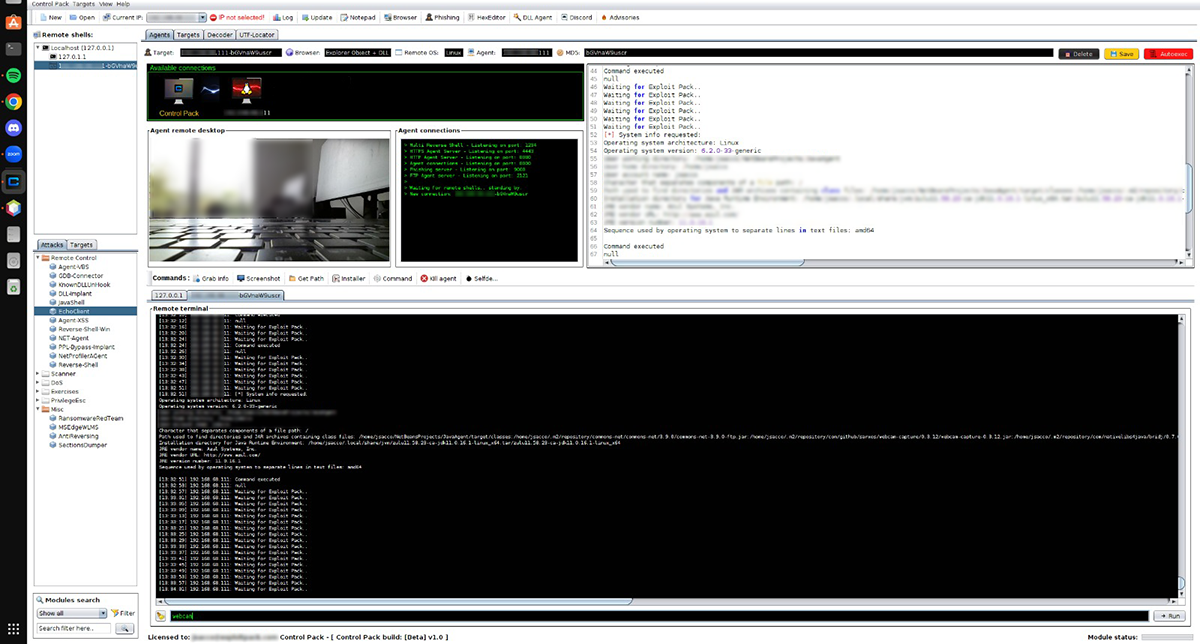The height and width of the screenshot is (644, 1200).
Task: Open the Browser tool
Action: coord(399,17)
